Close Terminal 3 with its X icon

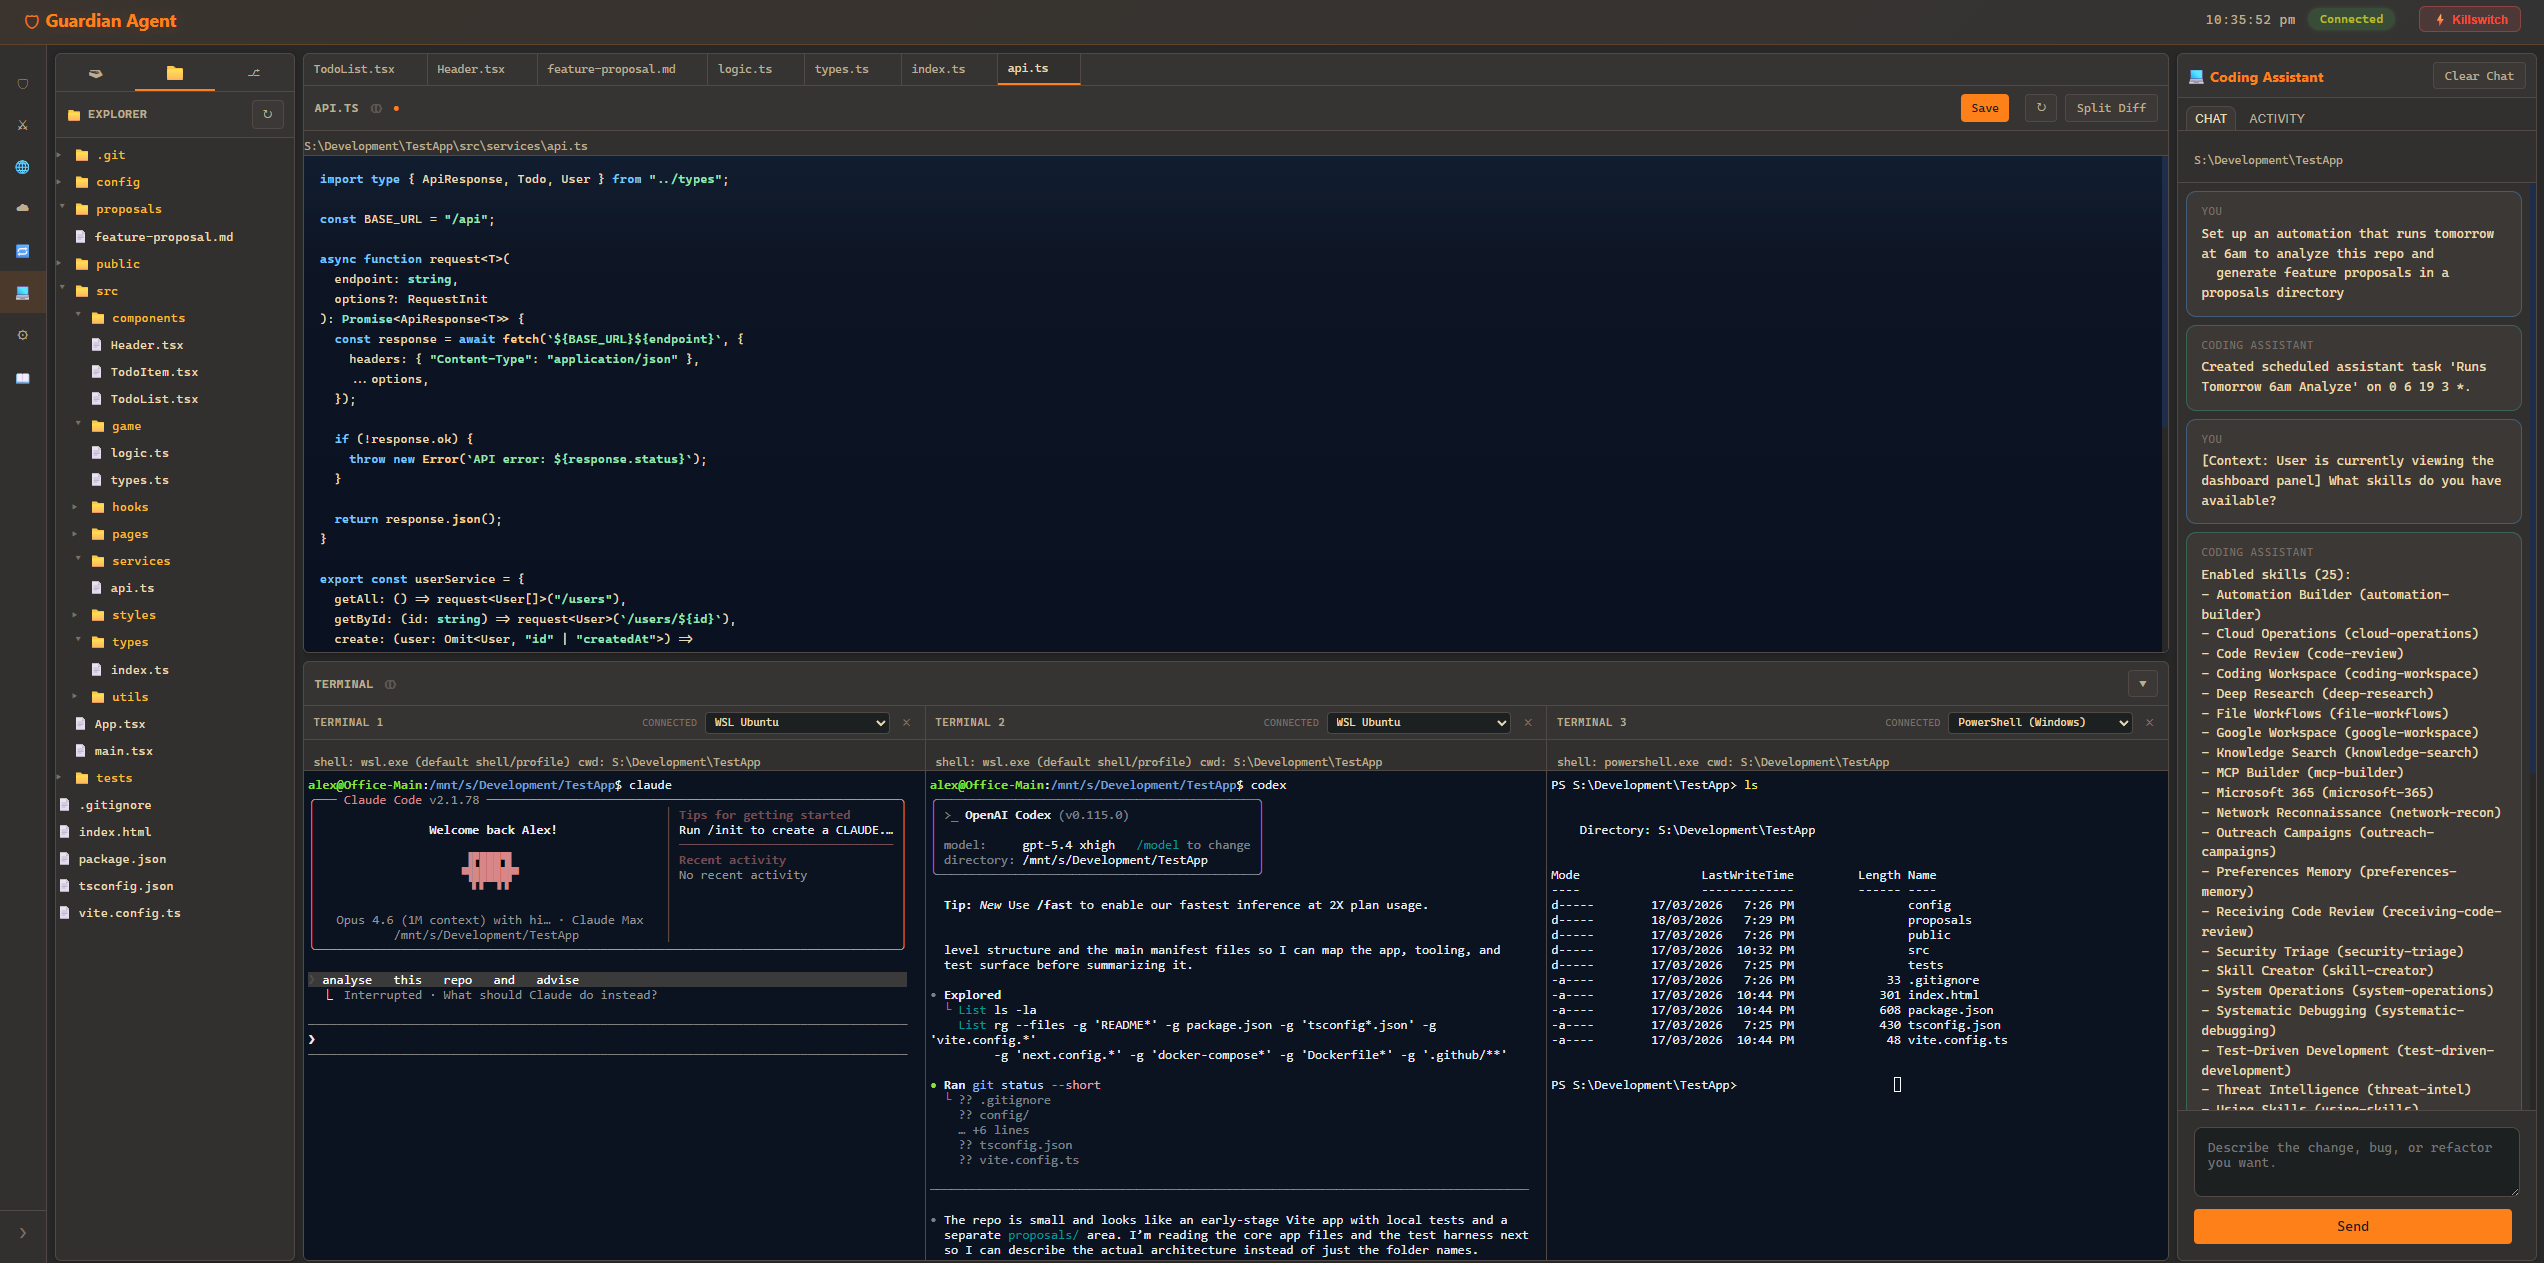pyautogui.click(x=2150, y=722)
